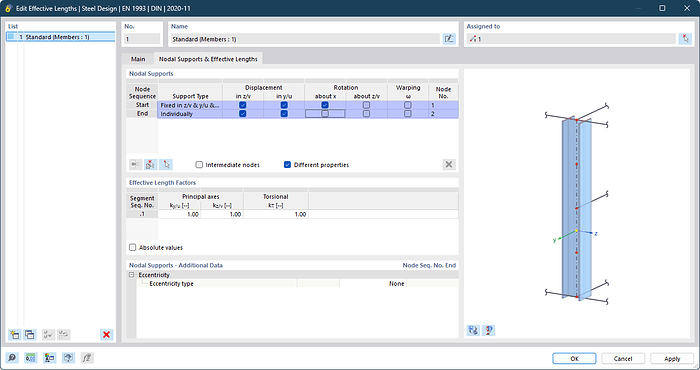Click the edit name pencil icon
700x370 pixels.
(x=449, y=39)
